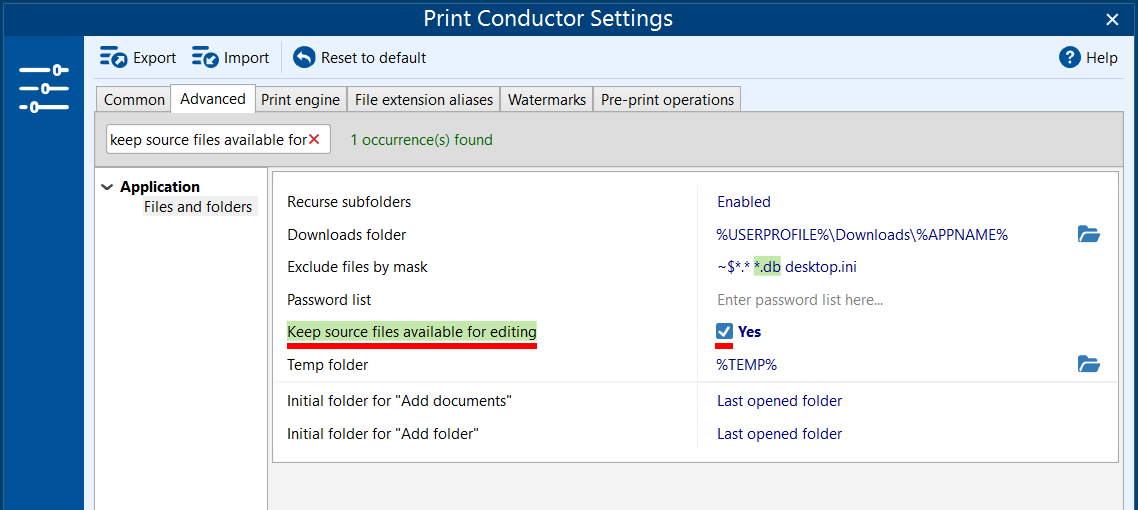
Task: Clear the search box with red X
Action: tap(314, 140)
